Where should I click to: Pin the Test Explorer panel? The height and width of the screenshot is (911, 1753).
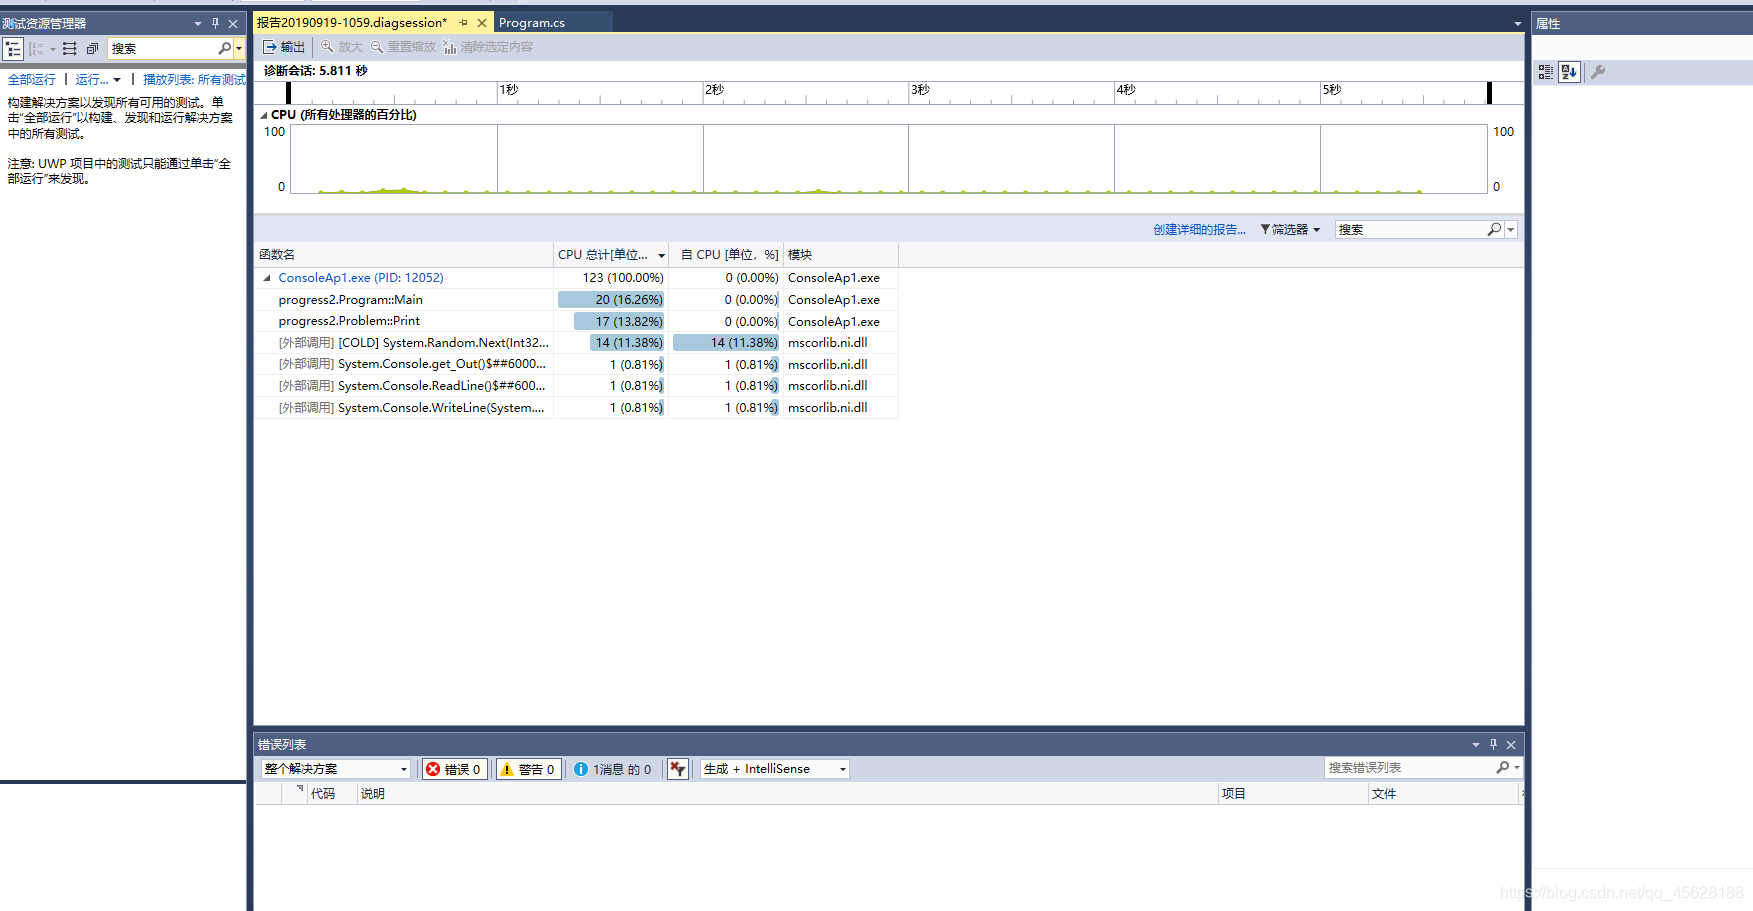(215, 23)
